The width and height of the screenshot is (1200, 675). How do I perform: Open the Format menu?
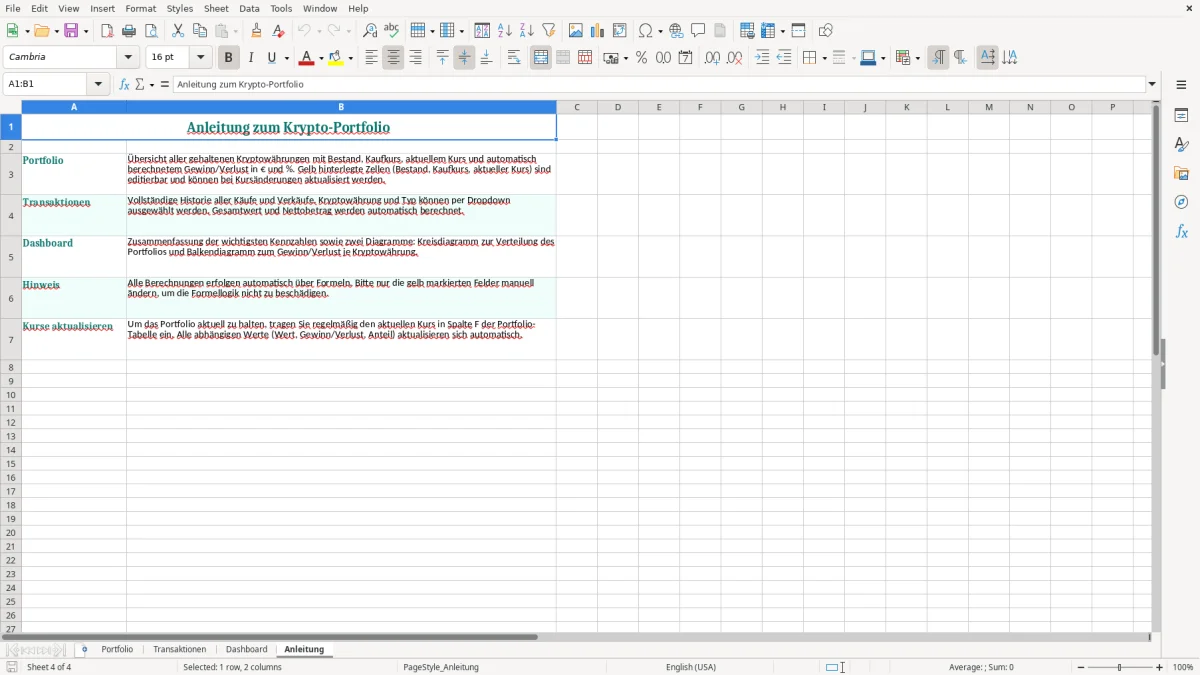coord(141,8)
